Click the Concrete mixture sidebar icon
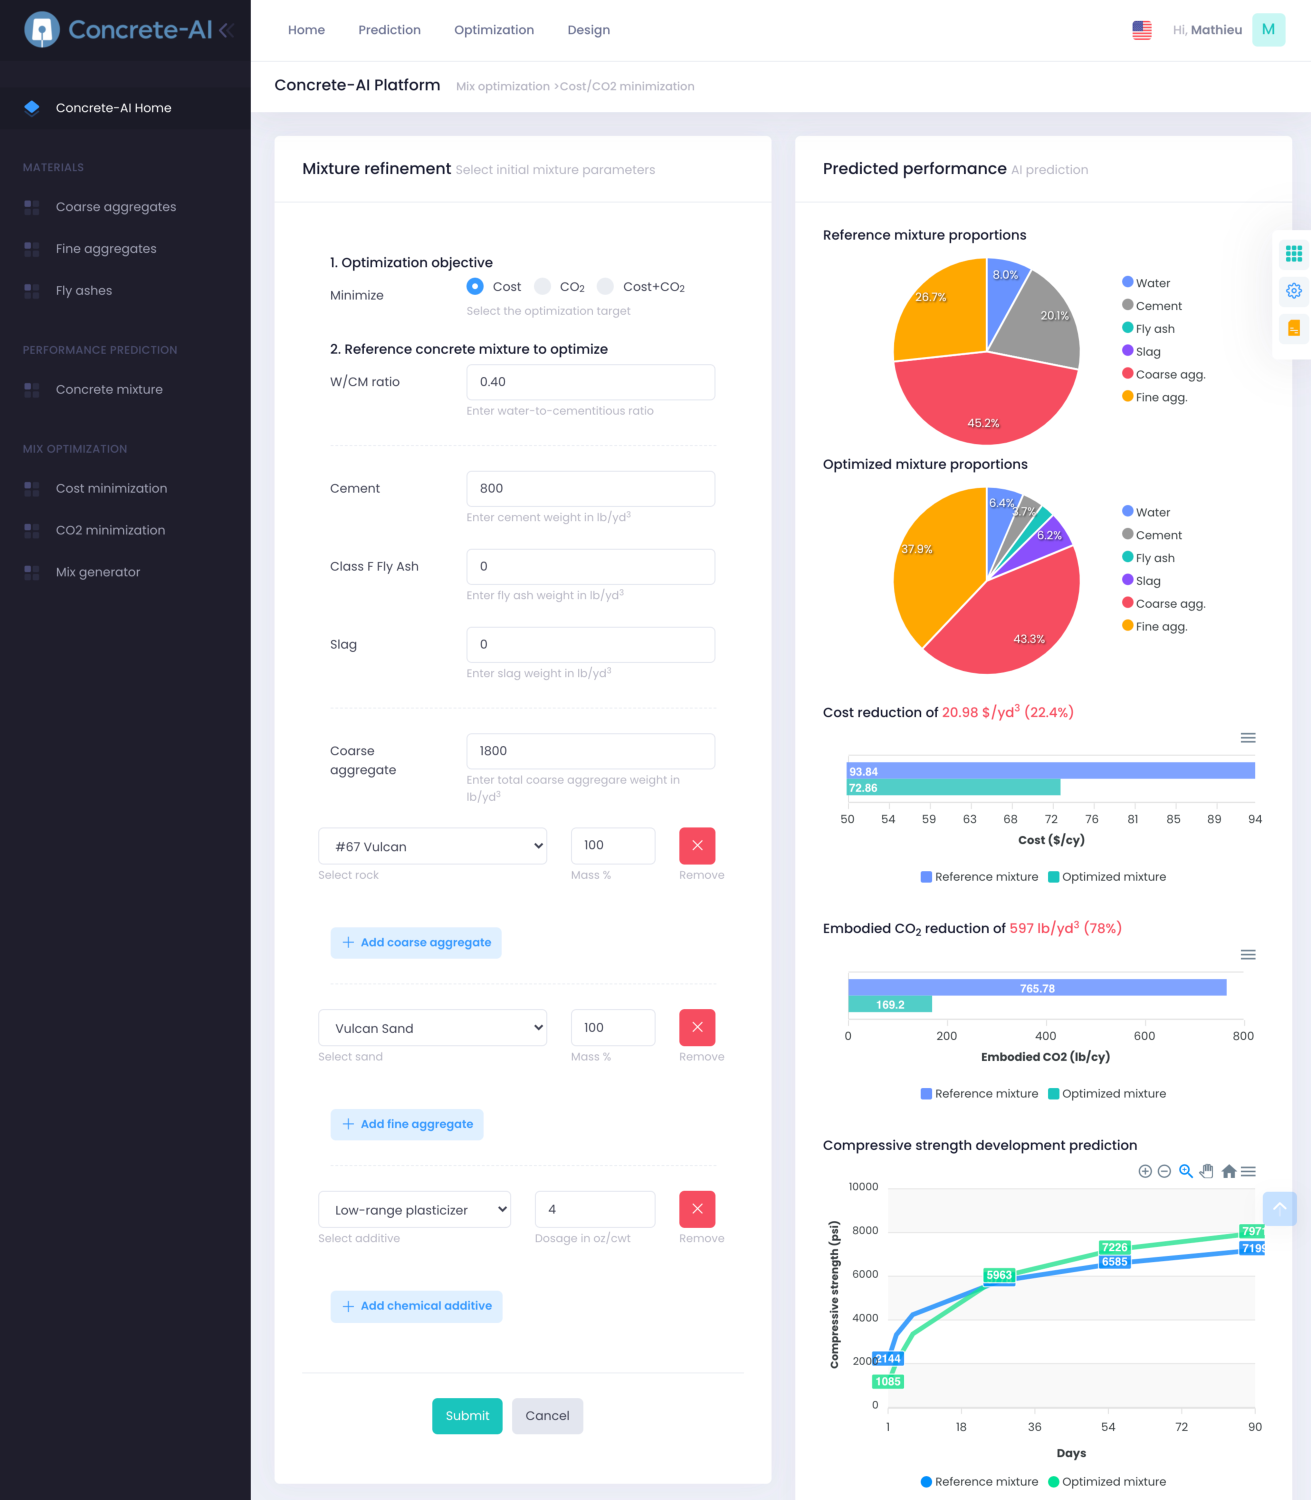The height and width of the screenshot is (1500, 1311). tap(32, 390)
